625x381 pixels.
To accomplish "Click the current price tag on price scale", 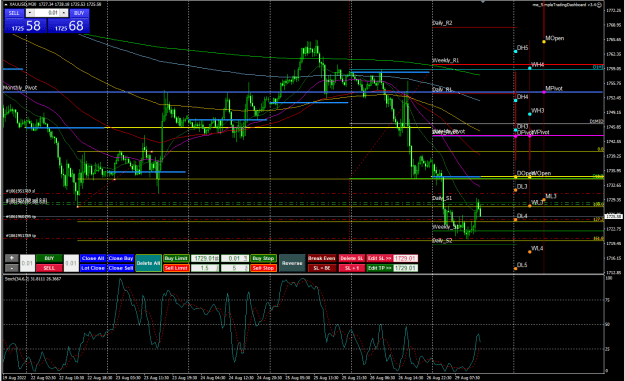I will click(613, 216).
